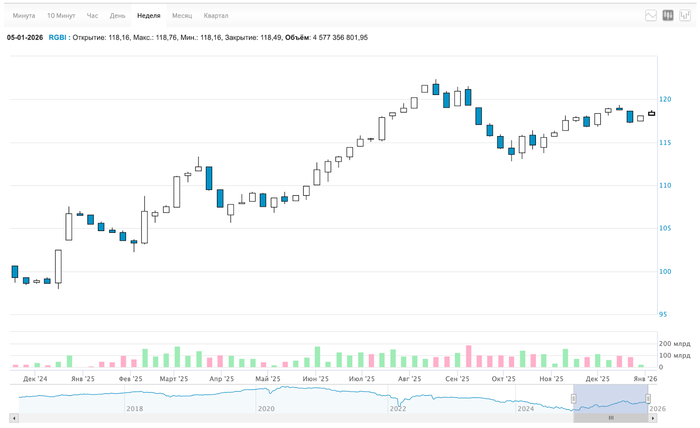Click the RGBI ticker label
This screenshot has width=700, height=428.
[x=57, y=37]
